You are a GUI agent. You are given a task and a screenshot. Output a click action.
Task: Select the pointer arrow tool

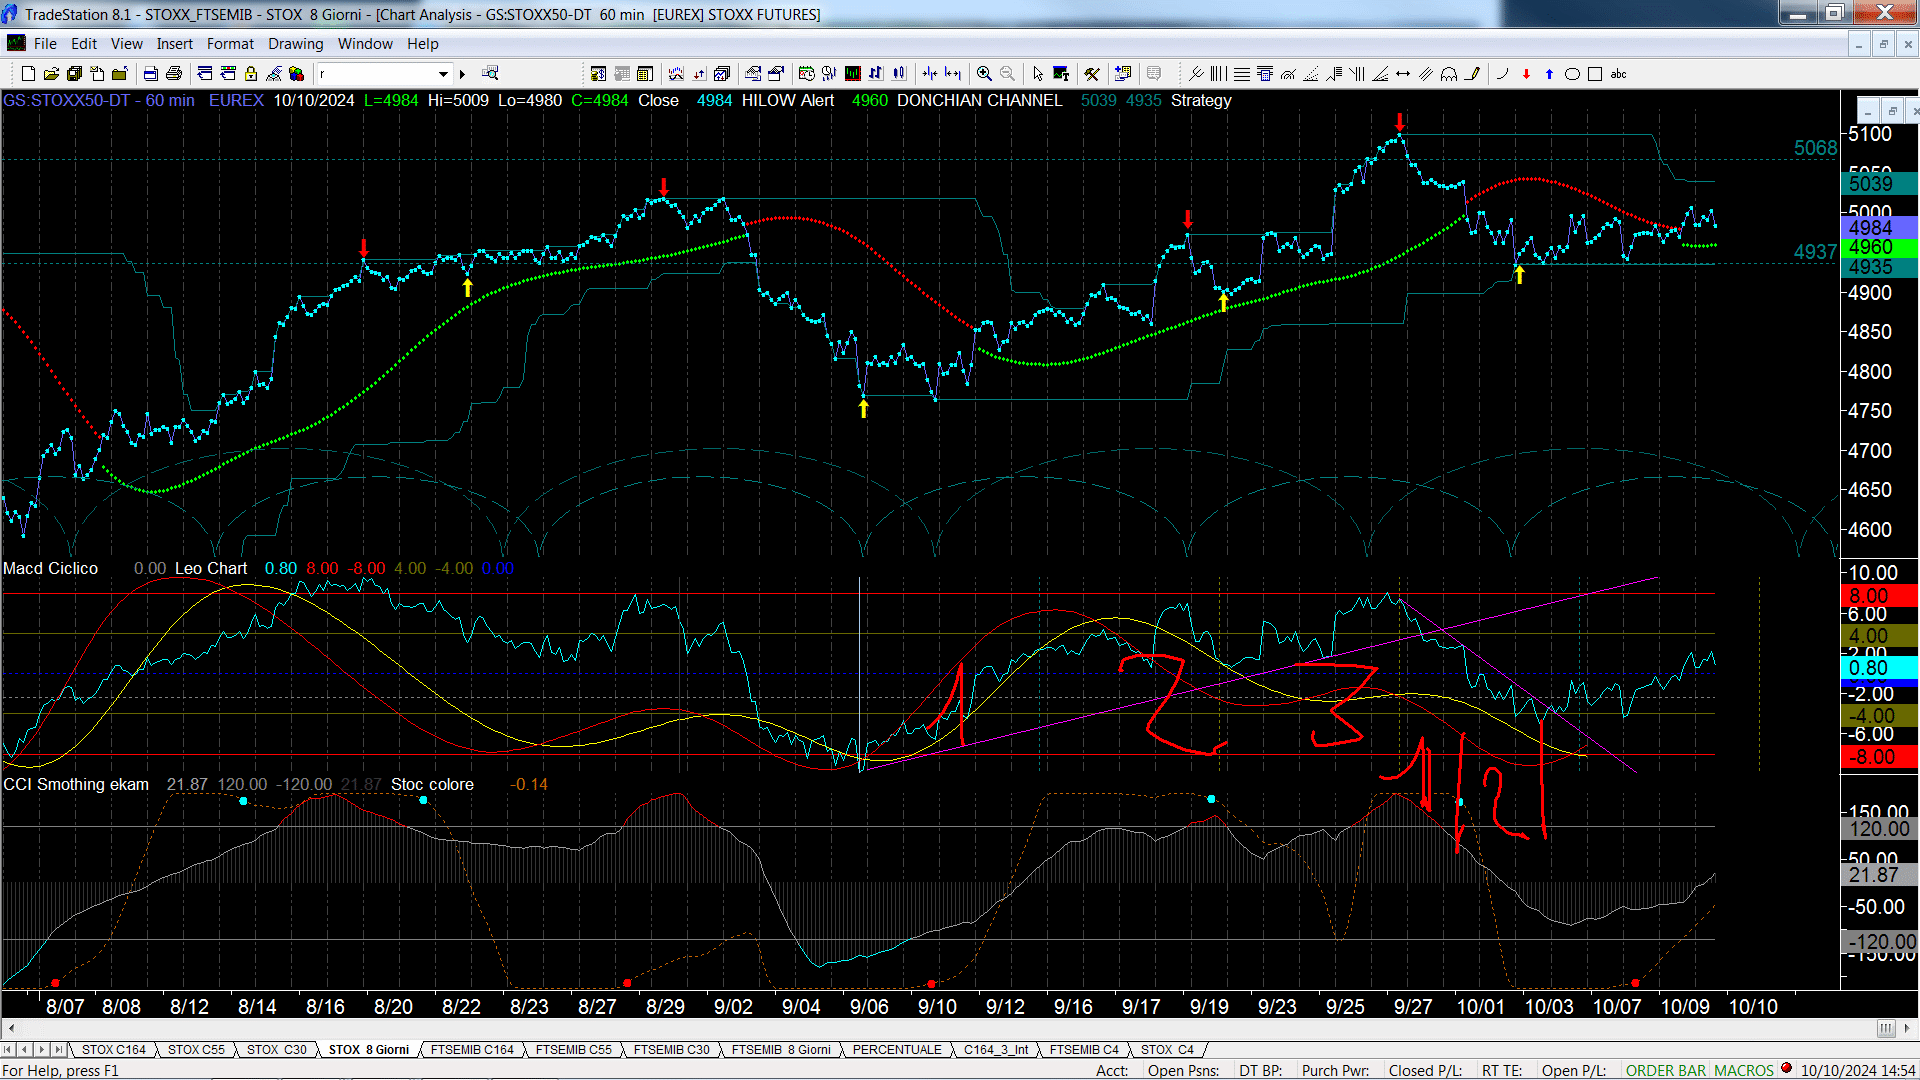[x=1038, y=73]
